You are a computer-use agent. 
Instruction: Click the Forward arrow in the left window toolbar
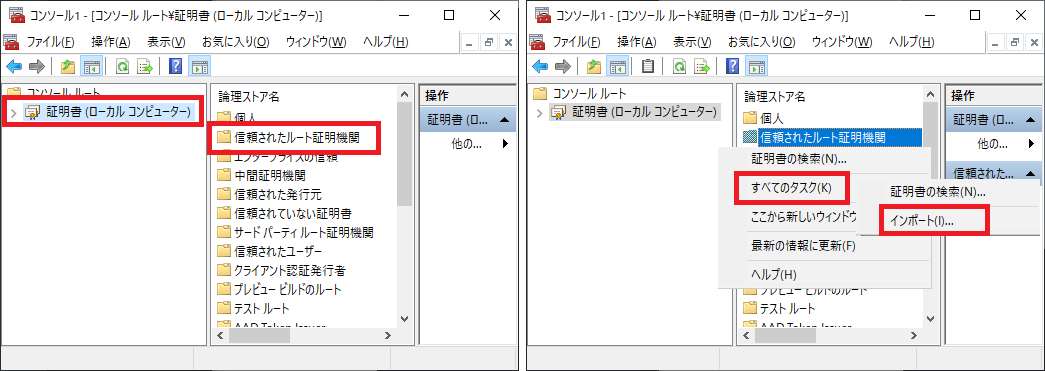[x=37, y=66]
